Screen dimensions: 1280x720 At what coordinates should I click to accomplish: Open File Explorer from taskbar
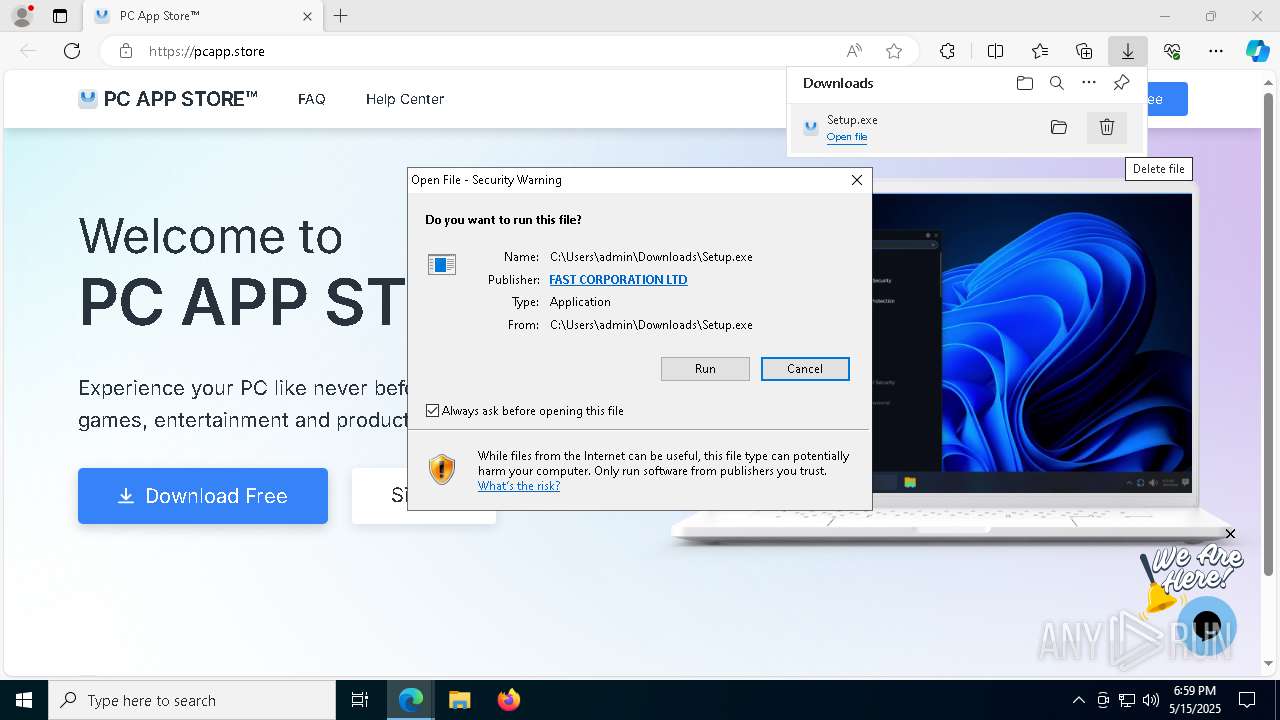459,700
